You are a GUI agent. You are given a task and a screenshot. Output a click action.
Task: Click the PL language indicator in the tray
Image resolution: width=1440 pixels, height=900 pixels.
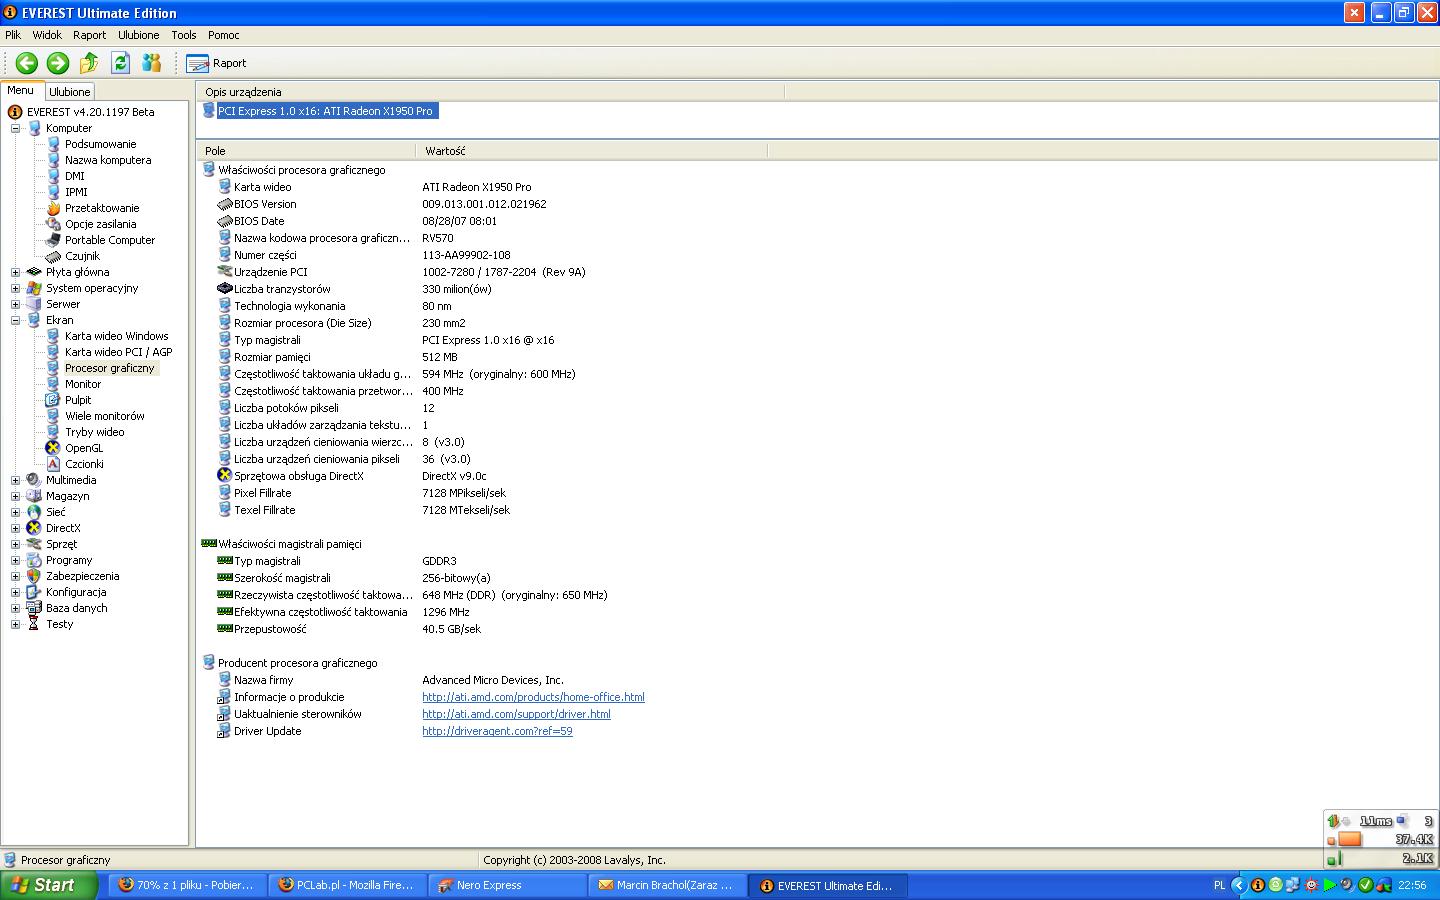tap(1219, 885)
